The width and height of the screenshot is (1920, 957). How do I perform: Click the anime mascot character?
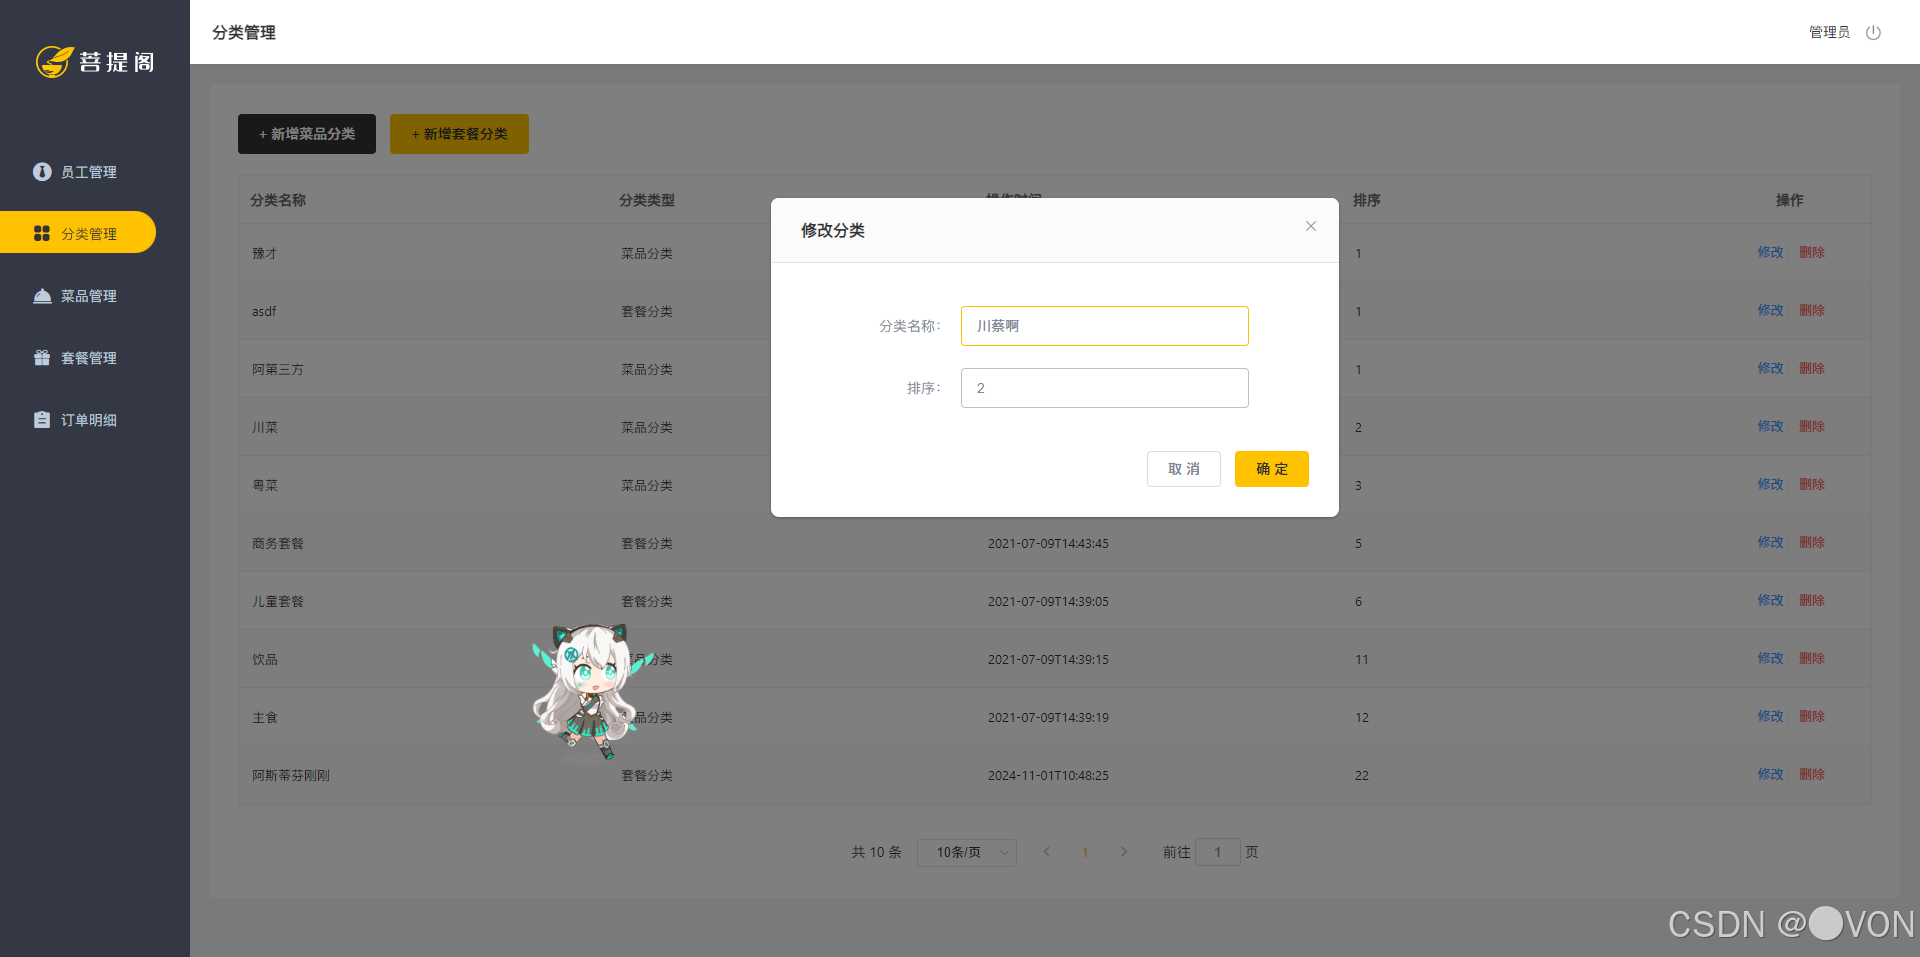click(x=592, y=692)
